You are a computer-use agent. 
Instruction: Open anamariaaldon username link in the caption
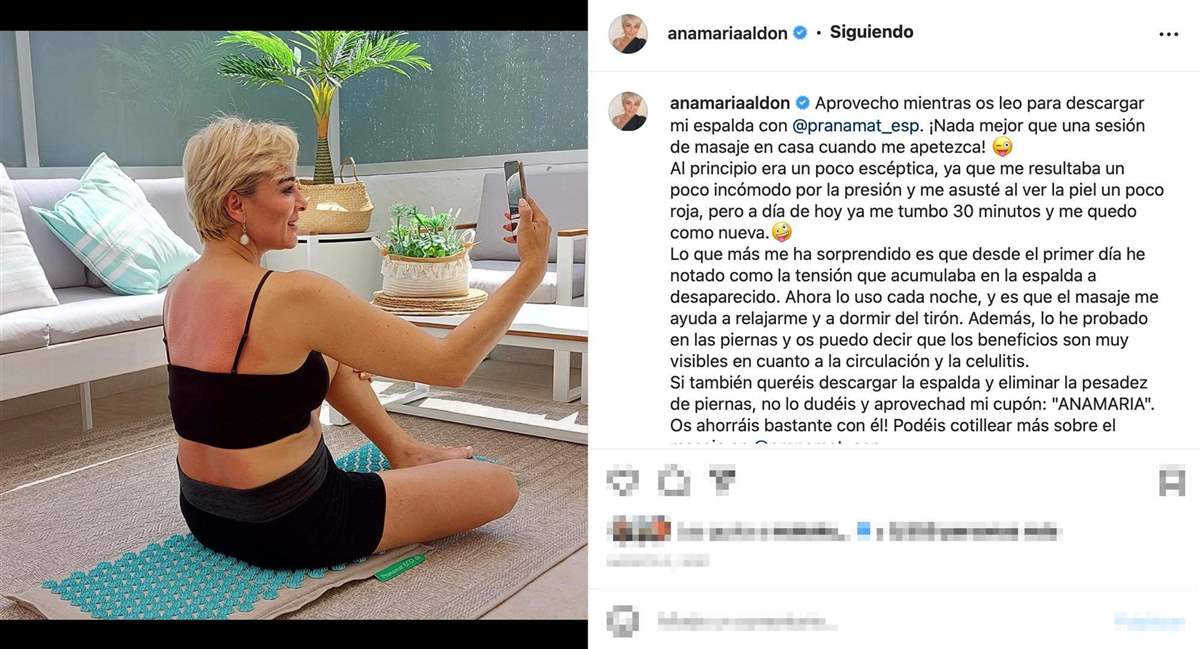[x=731, y=103]
